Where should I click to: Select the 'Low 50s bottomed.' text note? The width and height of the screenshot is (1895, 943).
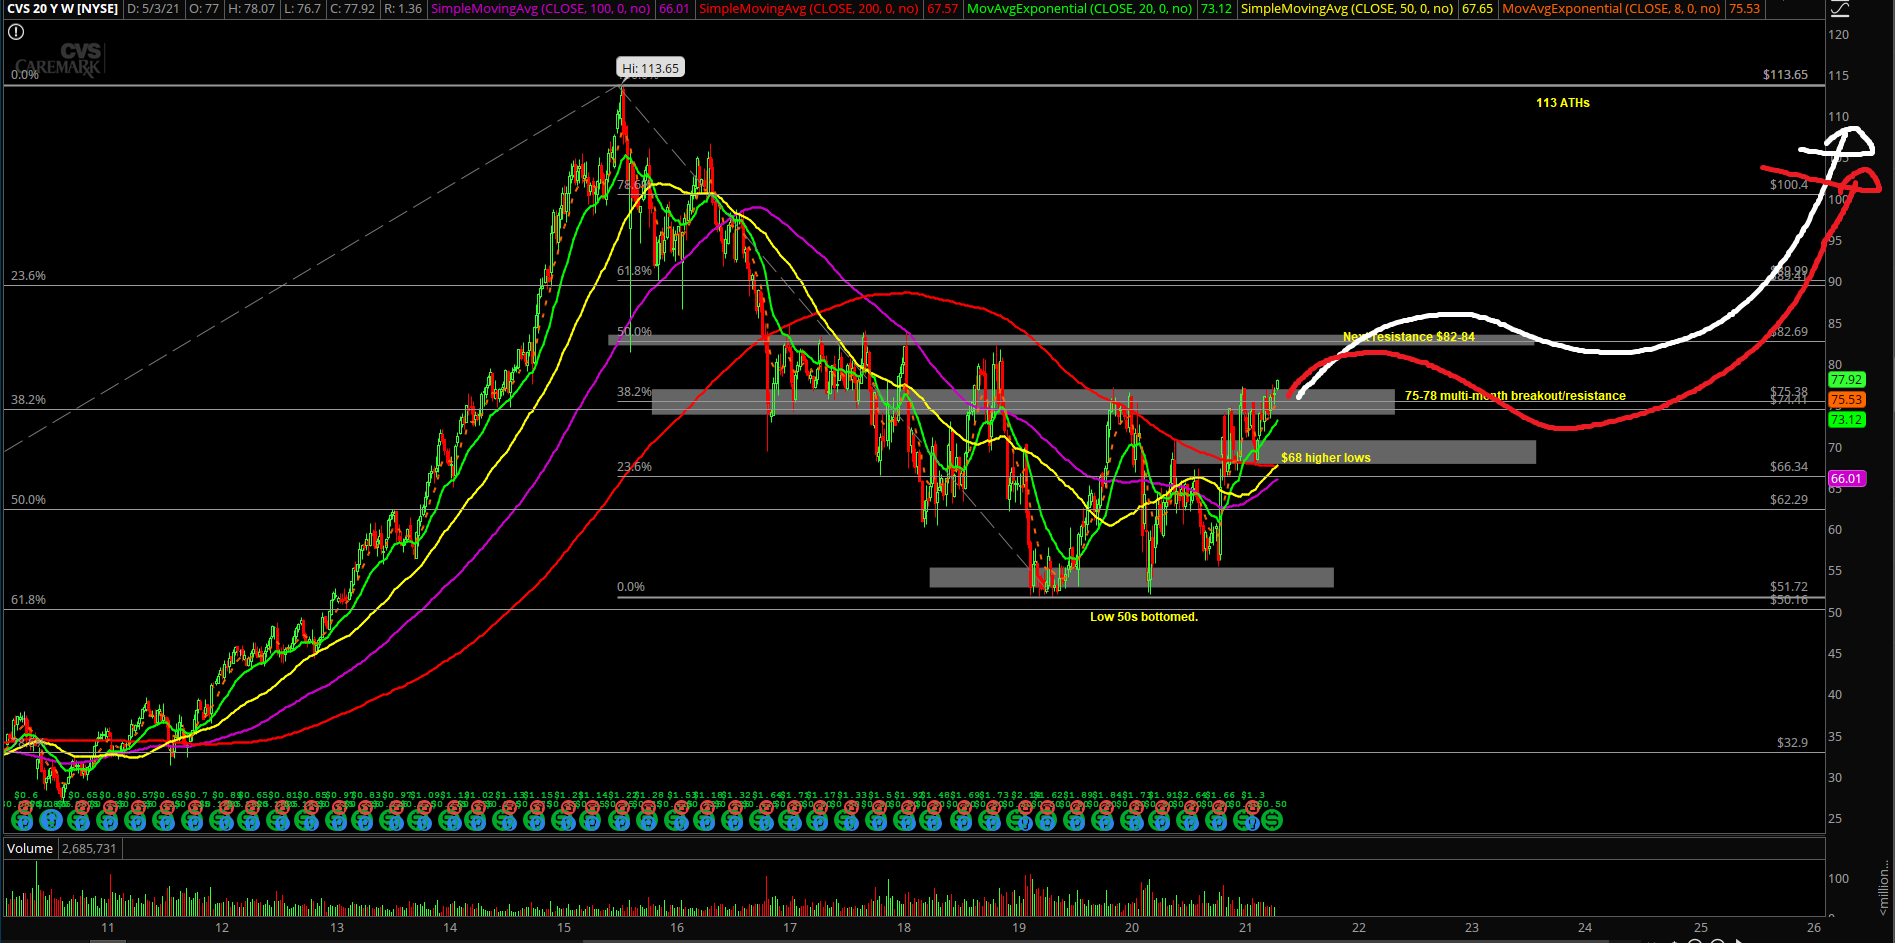[1143, 617]
